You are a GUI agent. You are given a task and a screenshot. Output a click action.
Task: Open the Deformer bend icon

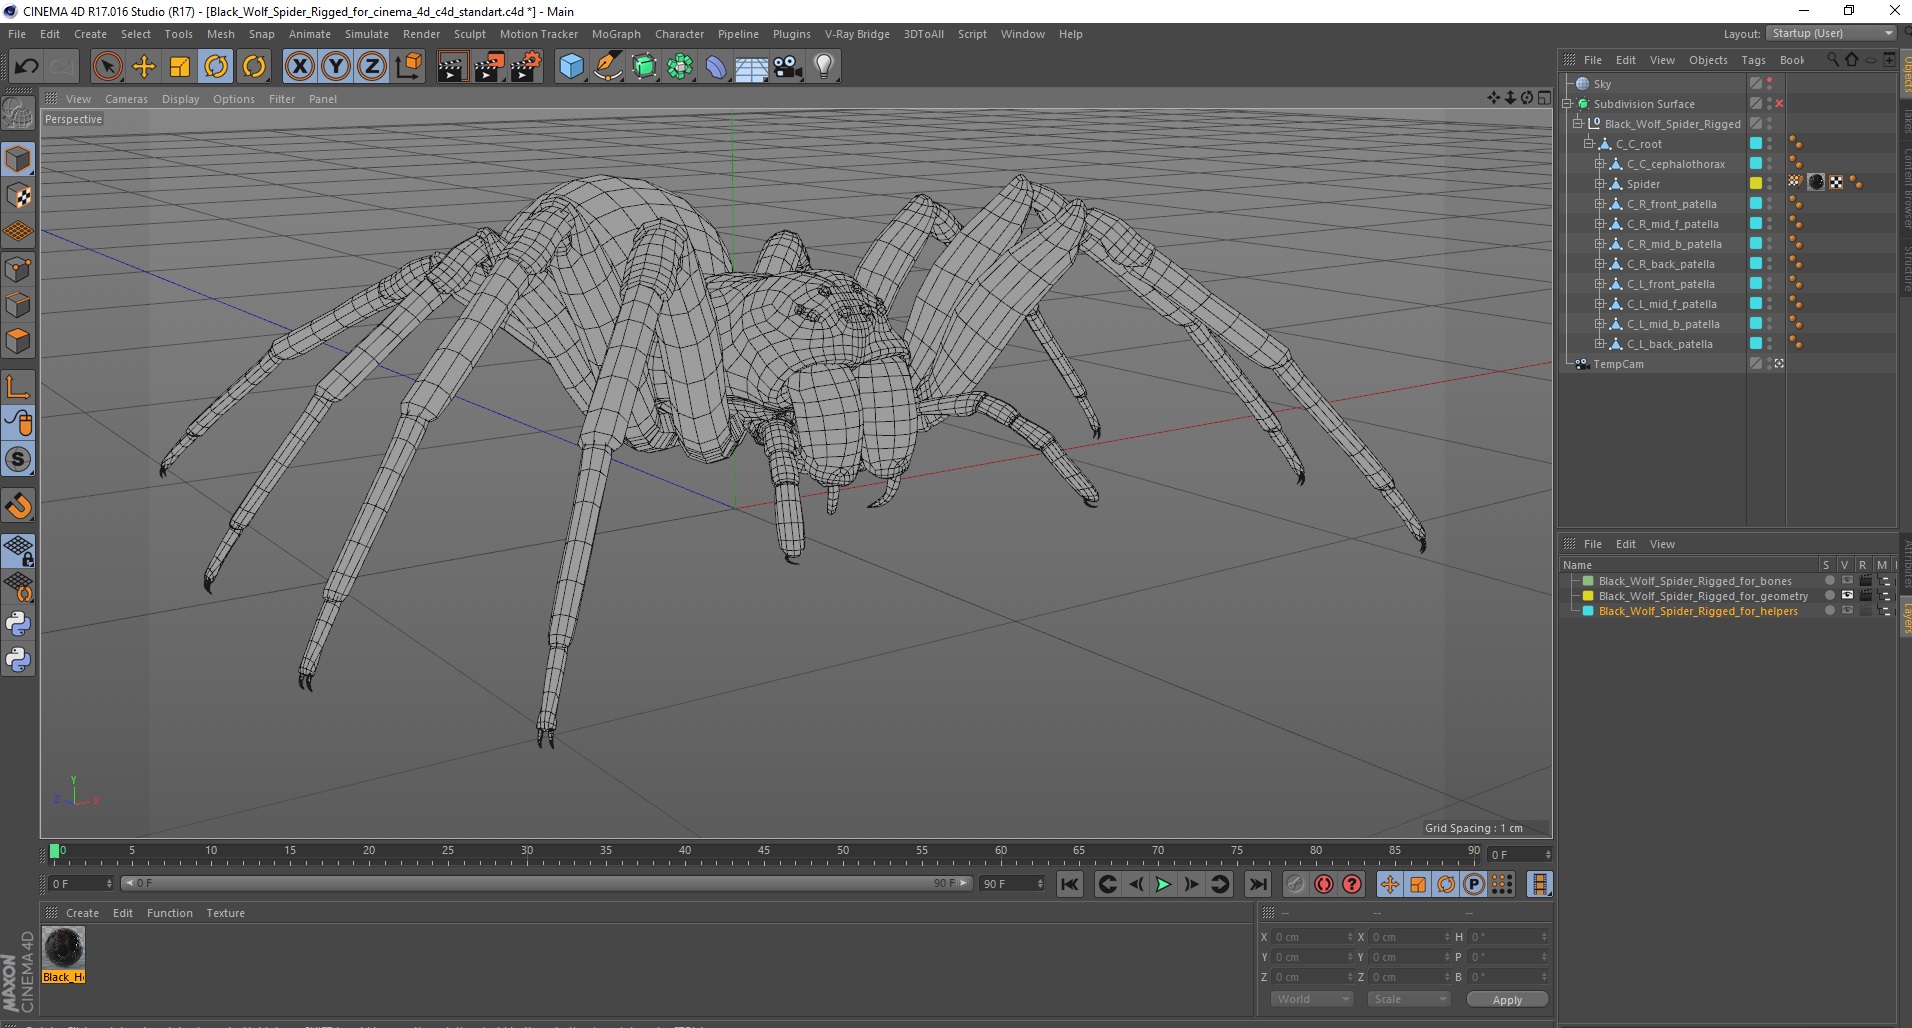[716, 67]
